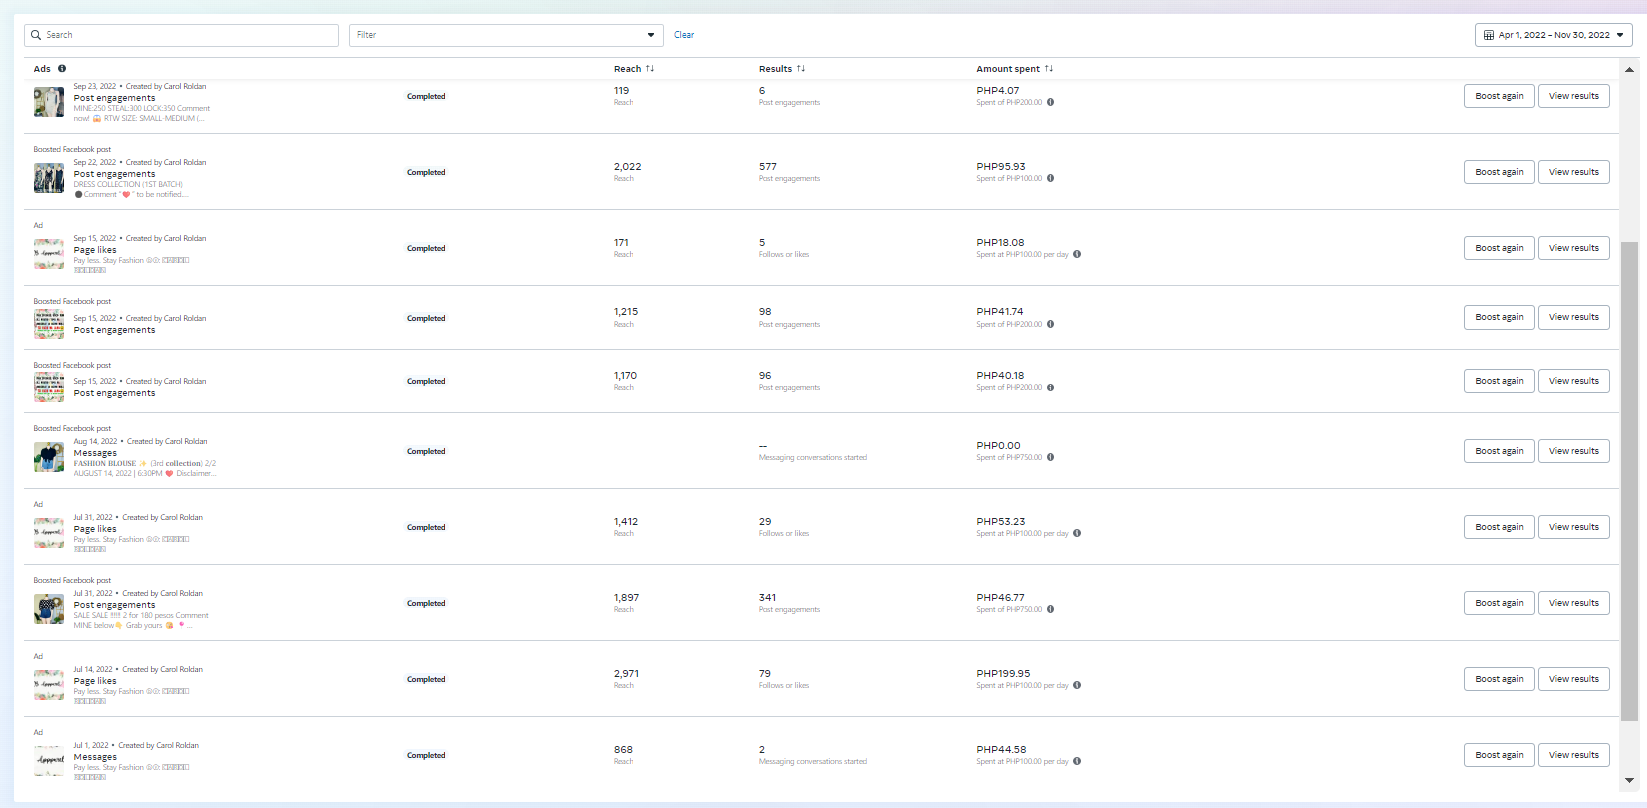Show info icon beside PHP44.58 daily budget
1647x808 pixels.
(1077, 761)
